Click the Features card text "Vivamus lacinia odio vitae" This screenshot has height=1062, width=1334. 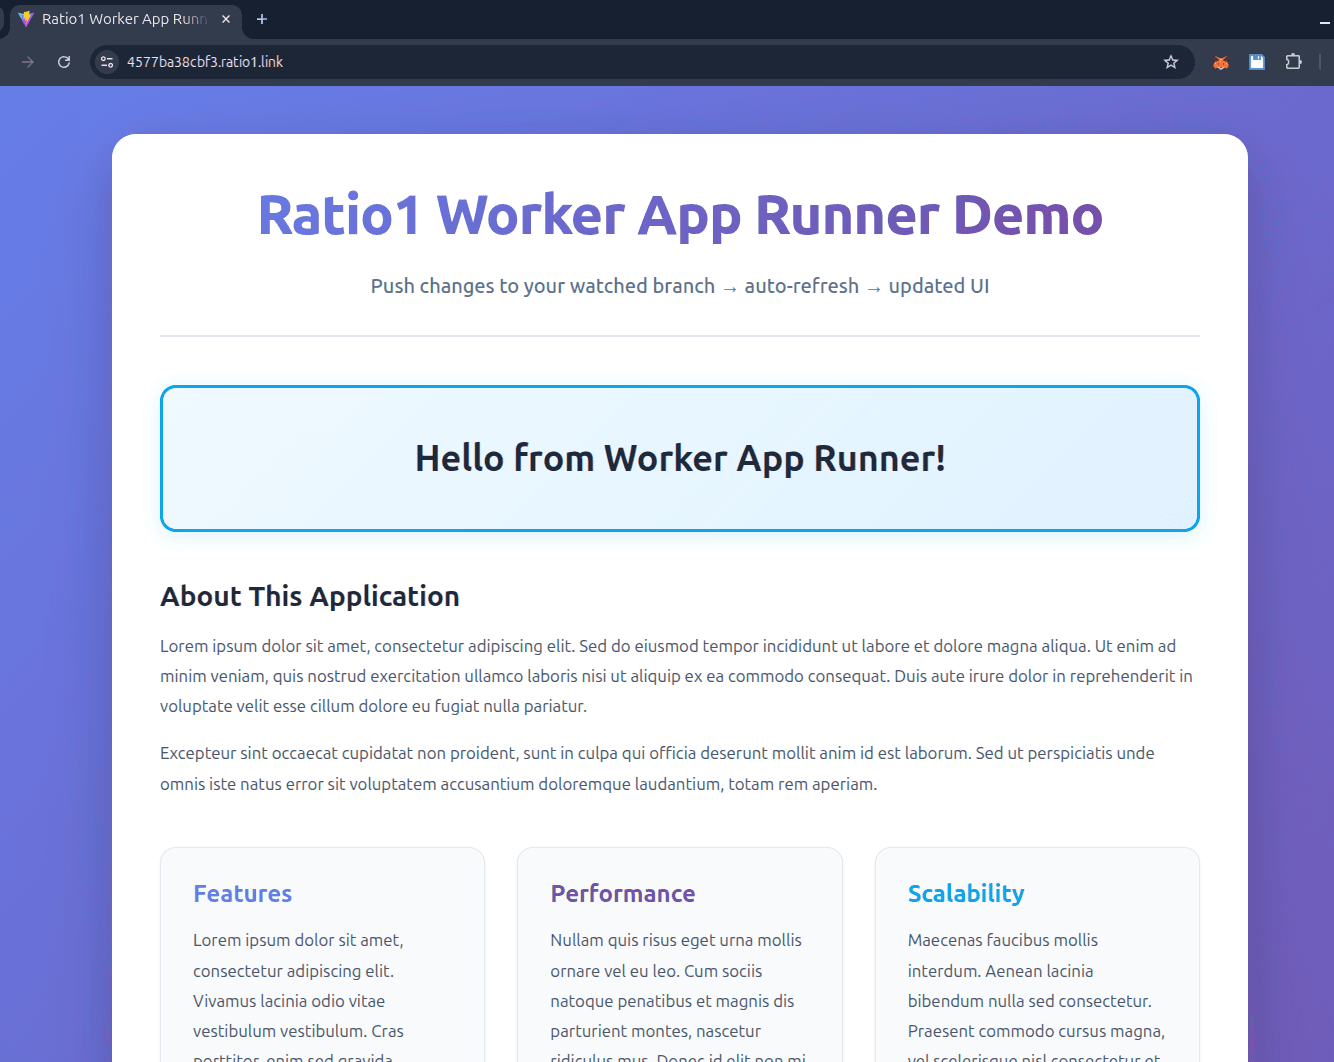click(289, 1001)
